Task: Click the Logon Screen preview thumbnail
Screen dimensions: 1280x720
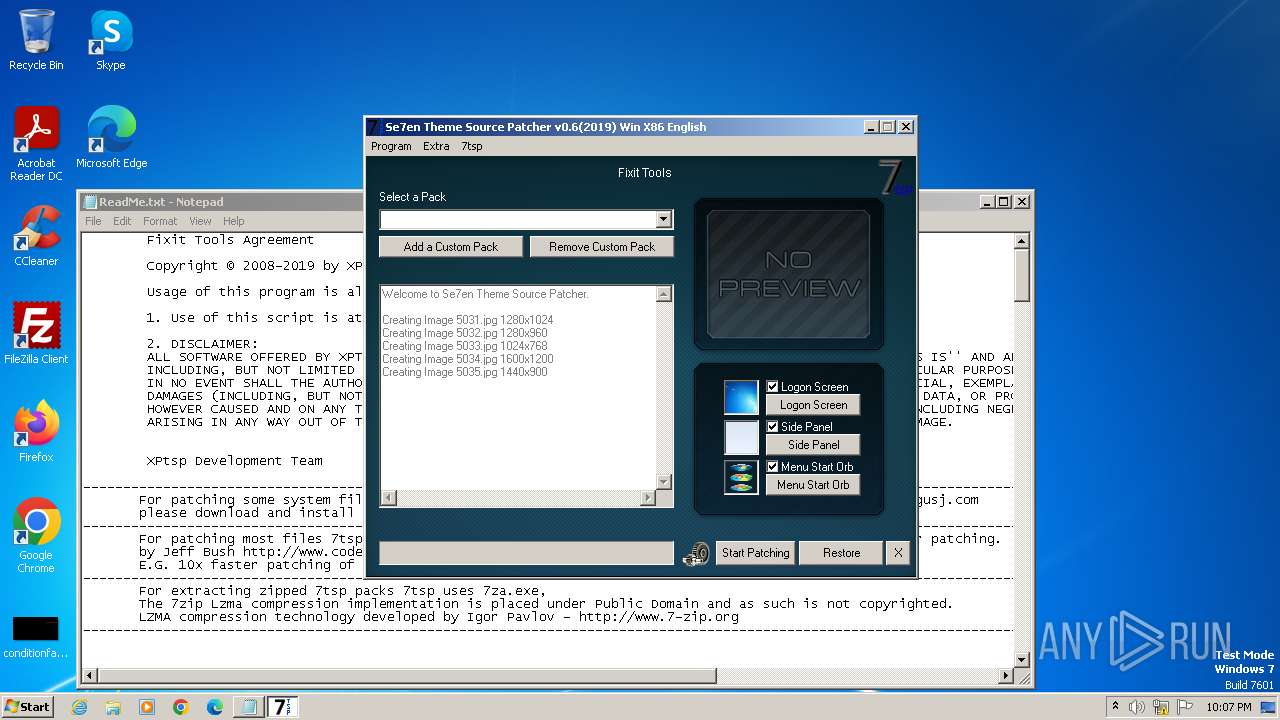Action: point(742,397)
